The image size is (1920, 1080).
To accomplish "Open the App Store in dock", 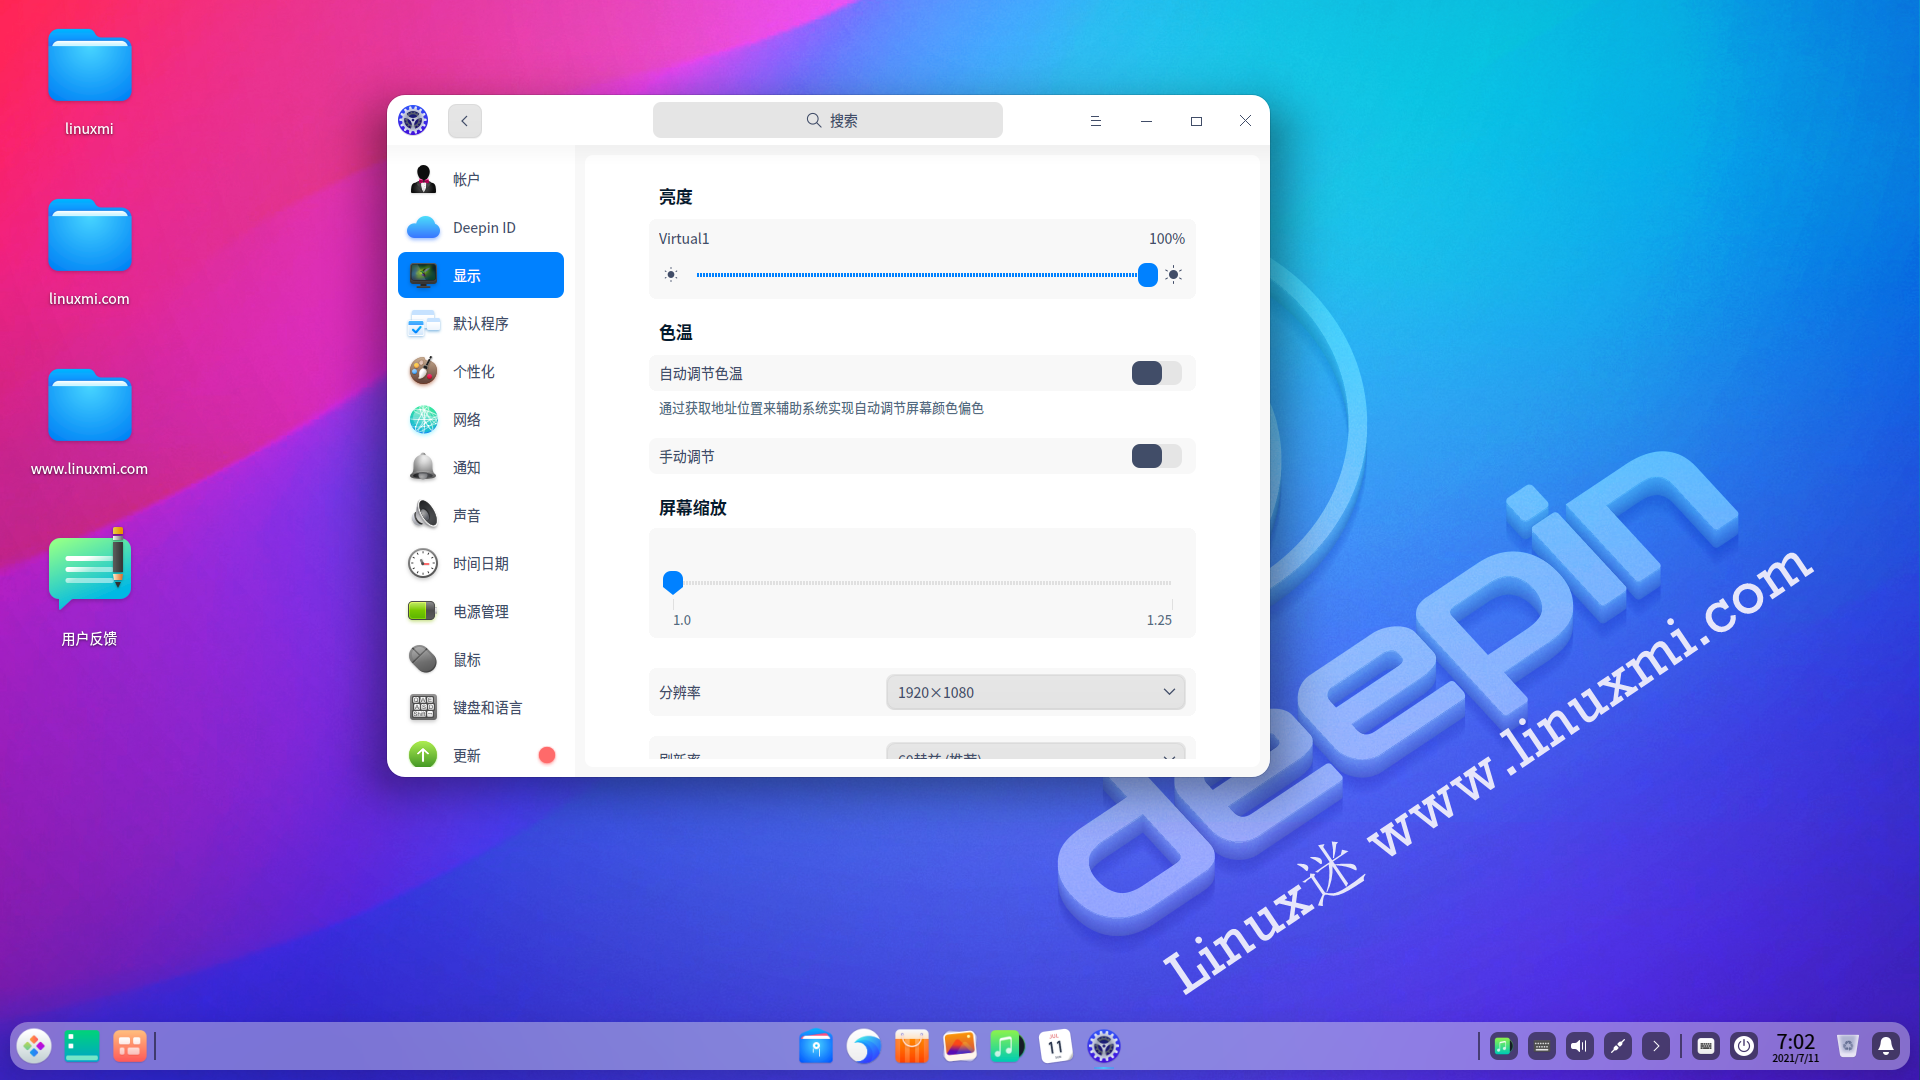I will click(x=912, y=1046).
